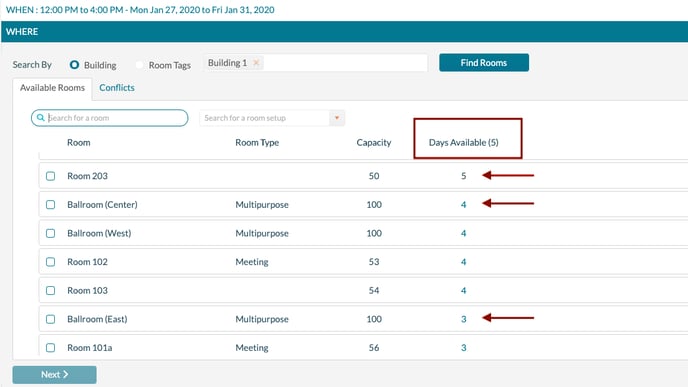
Task: Click the Ballroom (West) name
Action: (x=99, y=233)
